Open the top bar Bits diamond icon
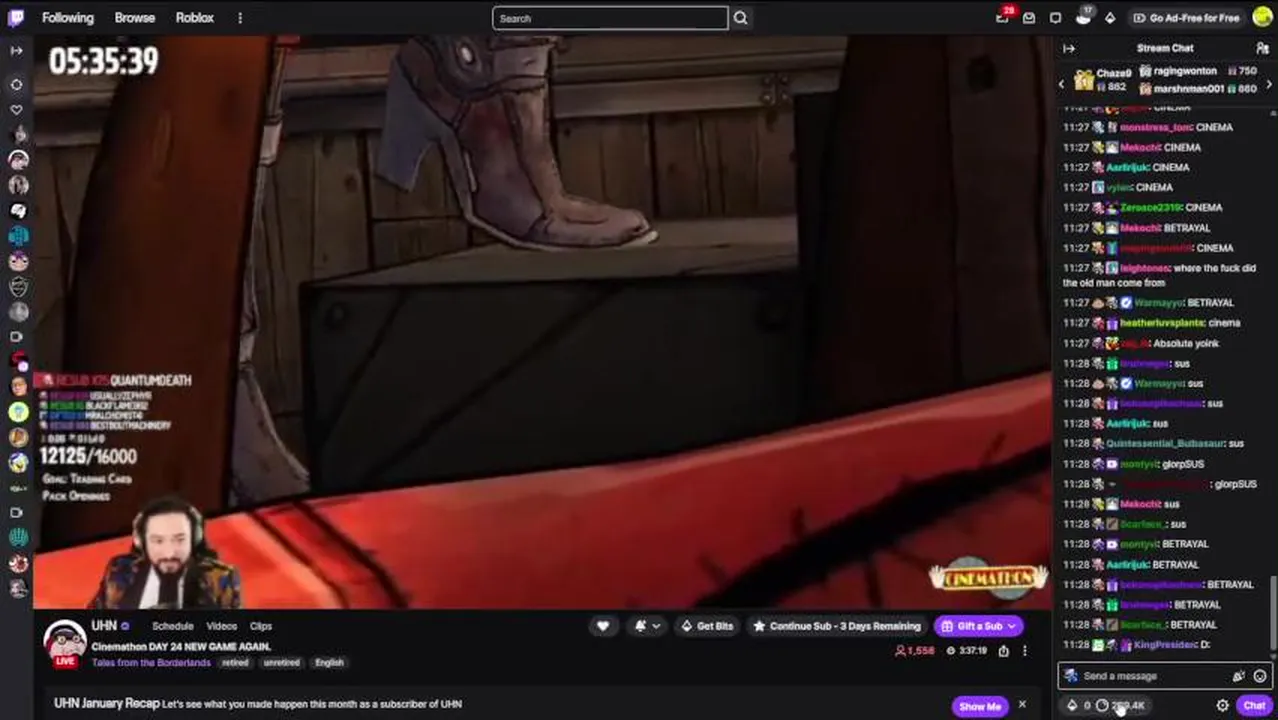 [1109, 18]
